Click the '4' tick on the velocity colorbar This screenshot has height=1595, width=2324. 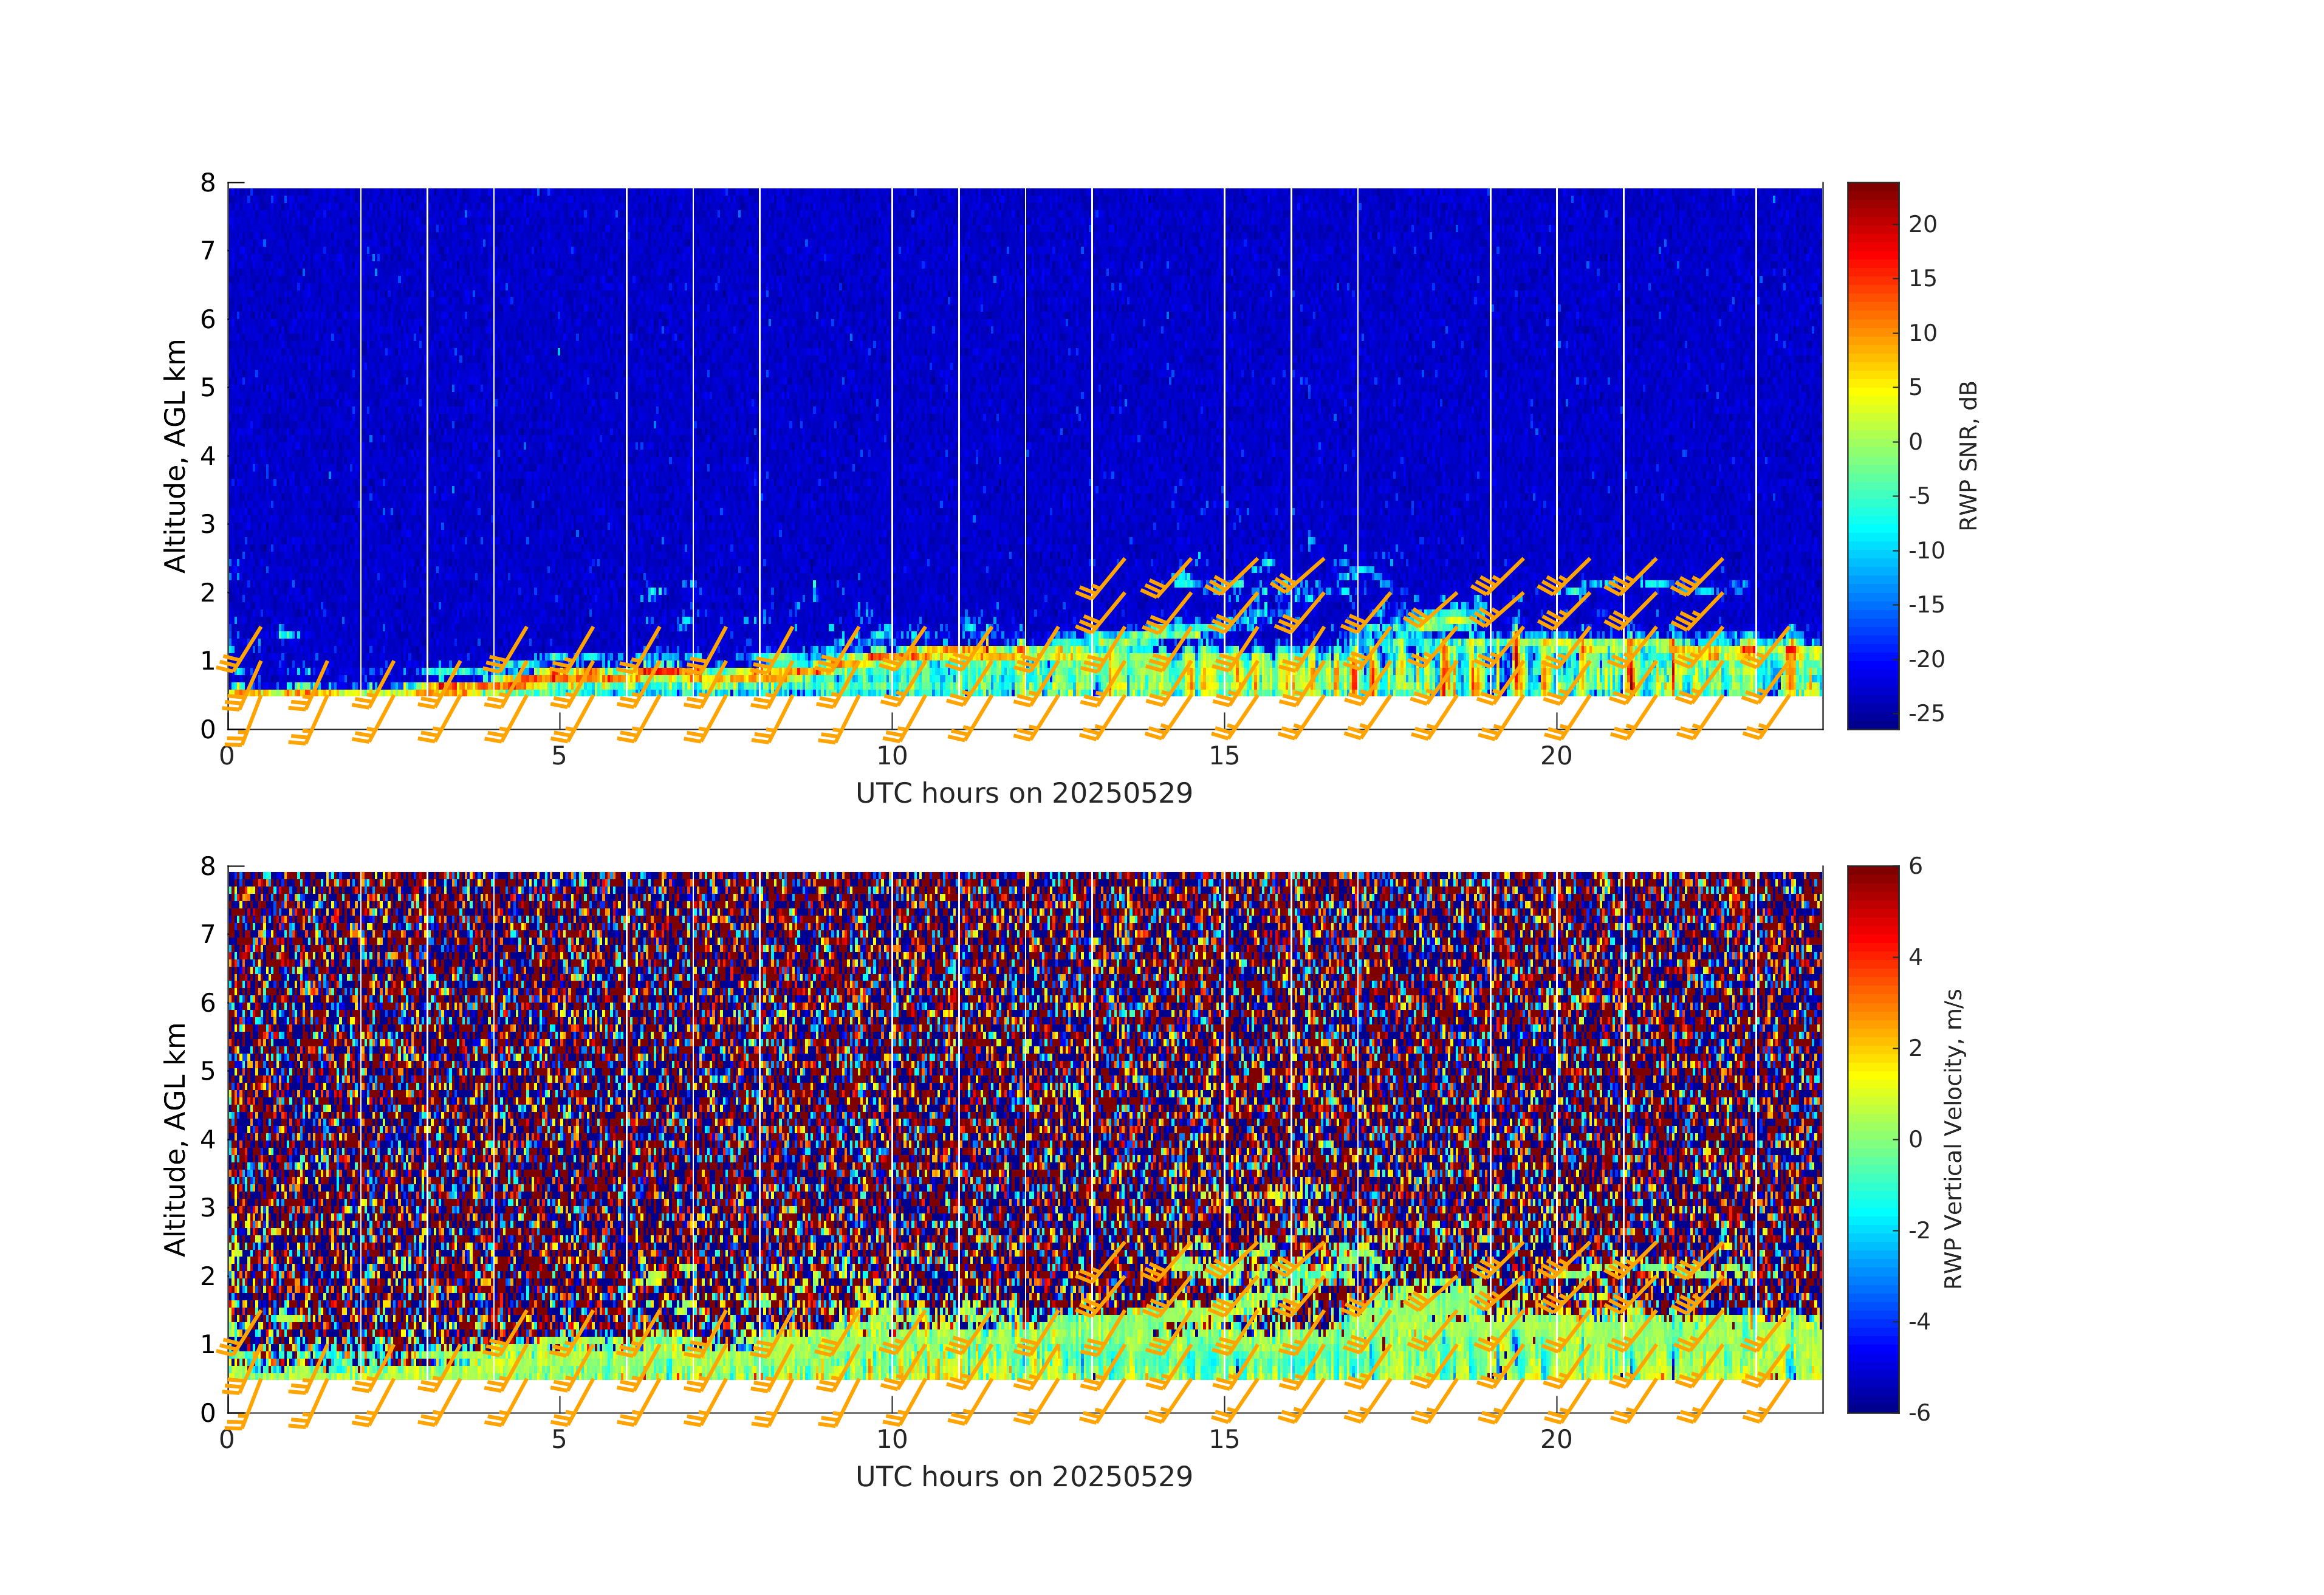(1915, 957)
